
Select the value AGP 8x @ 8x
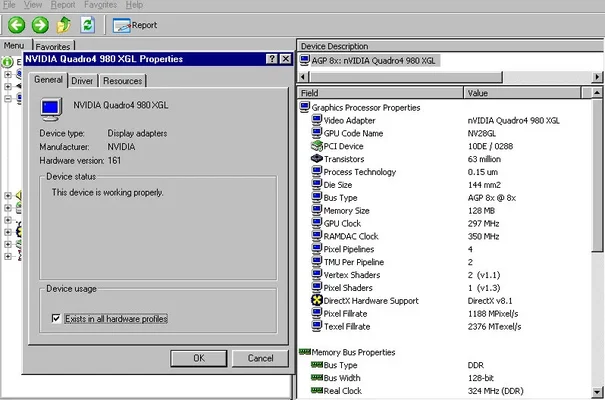(492, 198)
